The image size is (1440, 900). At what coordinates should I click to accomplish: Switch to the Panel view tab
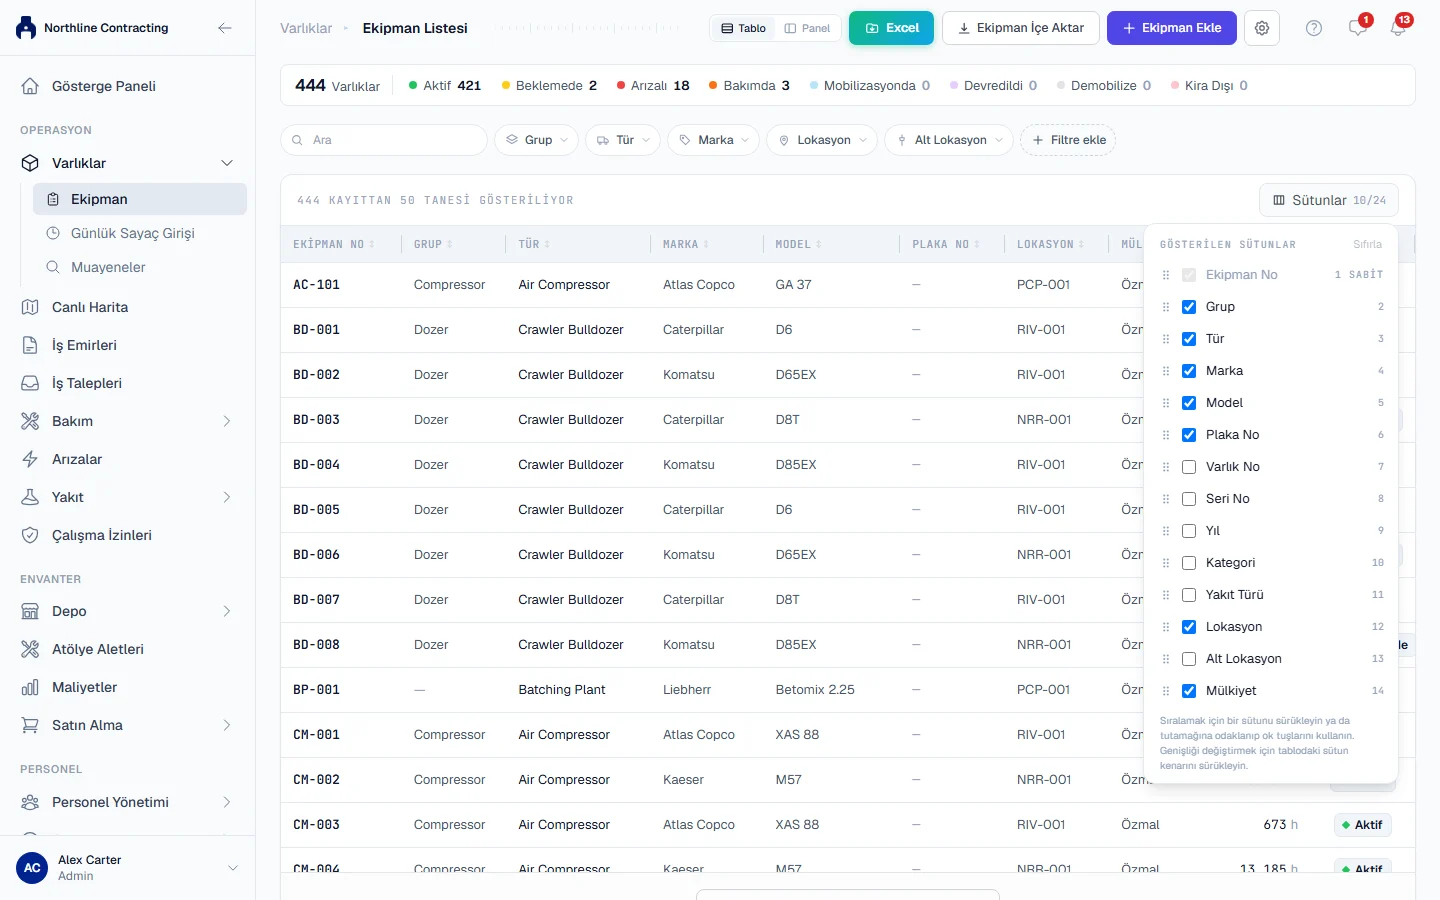807,28
